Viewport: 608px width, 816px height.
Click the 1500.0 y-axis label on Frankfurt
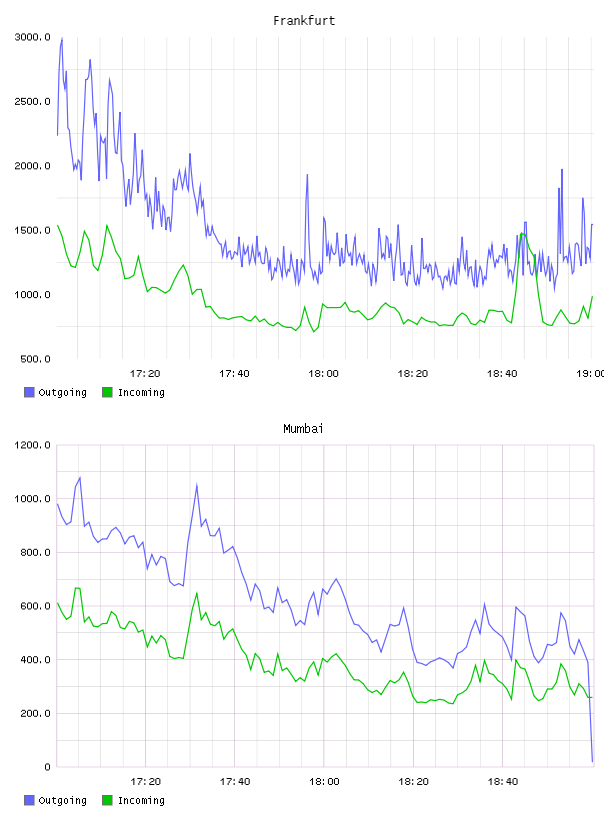tap(32, 231)
